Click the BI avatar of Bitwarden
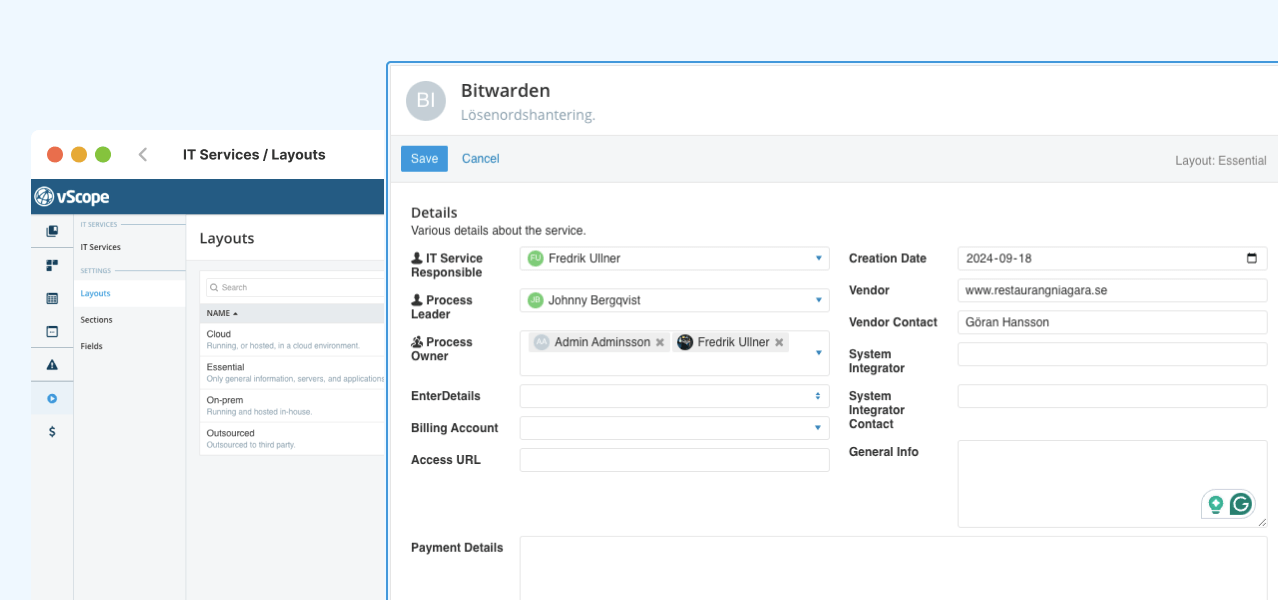This screenshot has height=600, width=1278. click(425, 100)
